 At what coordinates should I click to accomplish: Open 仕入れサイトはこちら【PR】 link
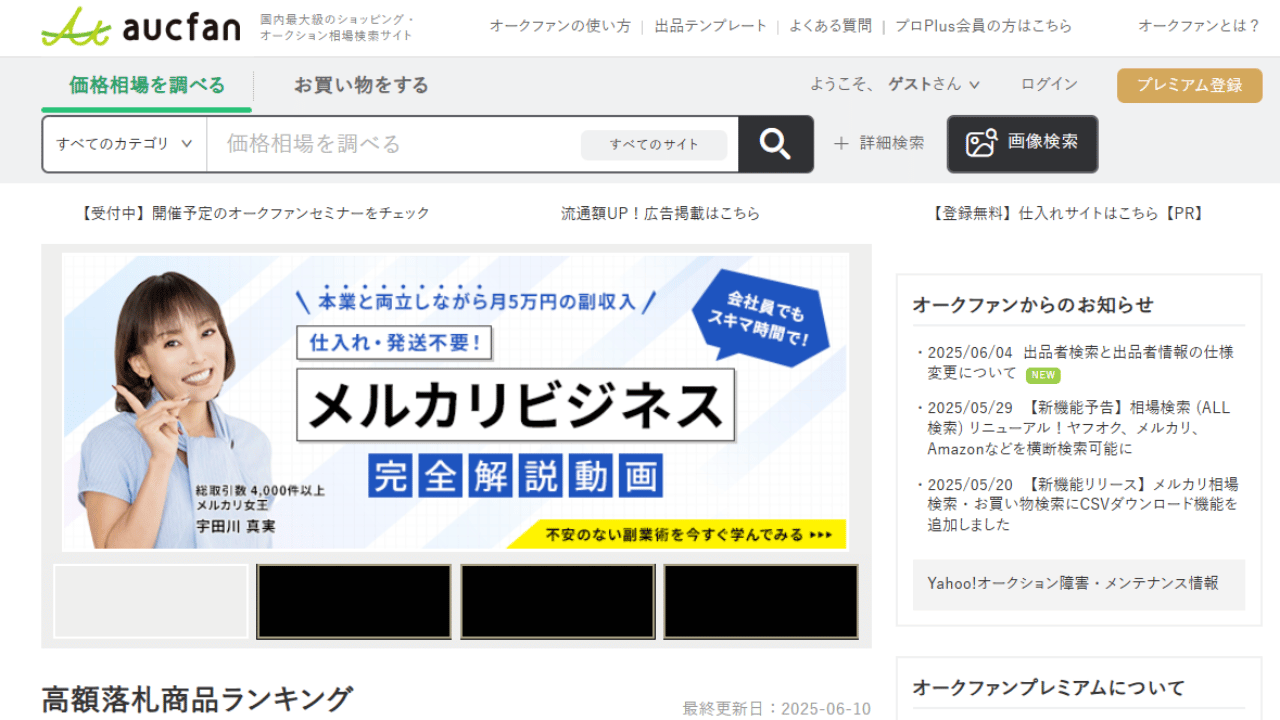click(x=1069, y=213)
